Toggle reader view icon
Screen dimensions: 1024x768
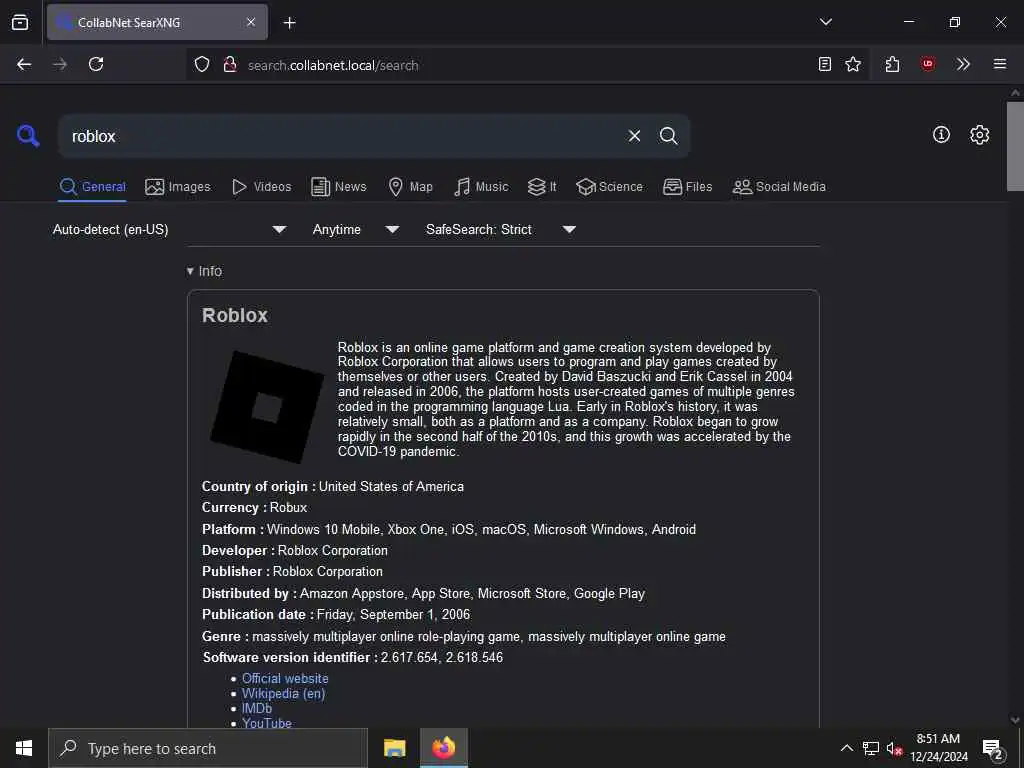coord(825,64)
